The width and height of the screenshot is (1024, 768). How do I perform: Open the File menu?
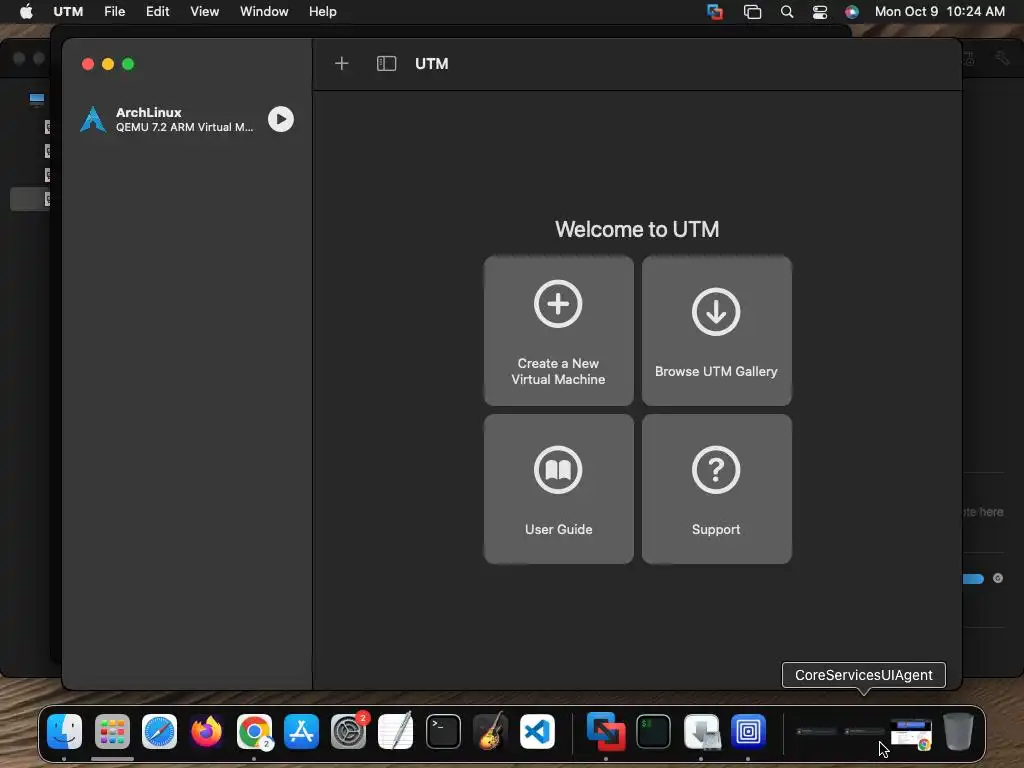[x=114, y=11]
